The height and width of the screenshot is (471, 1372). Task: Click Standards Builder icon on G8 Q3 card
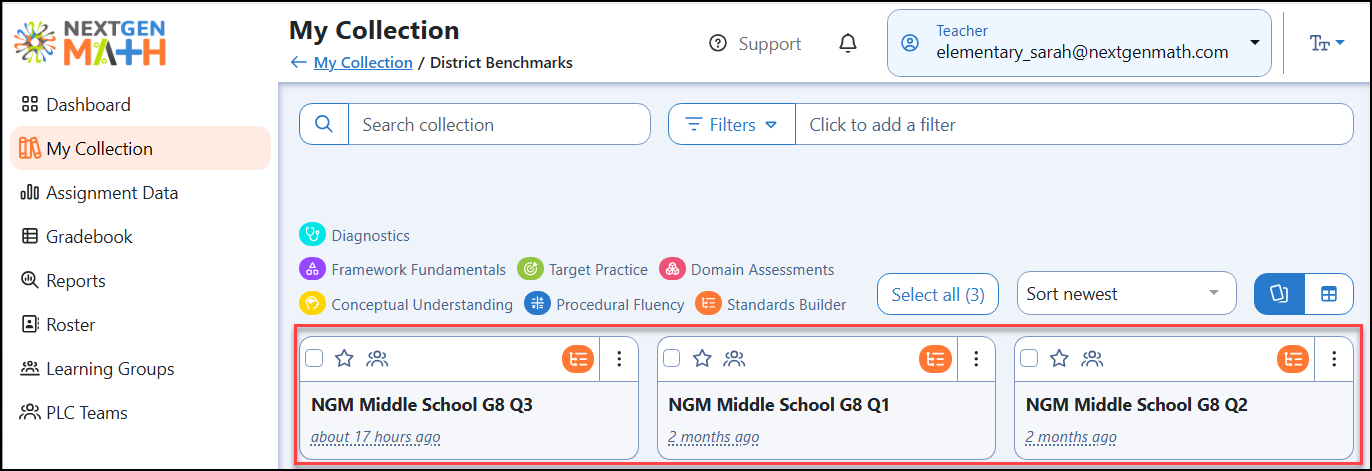pyautogui.click(x=578, y=359)
